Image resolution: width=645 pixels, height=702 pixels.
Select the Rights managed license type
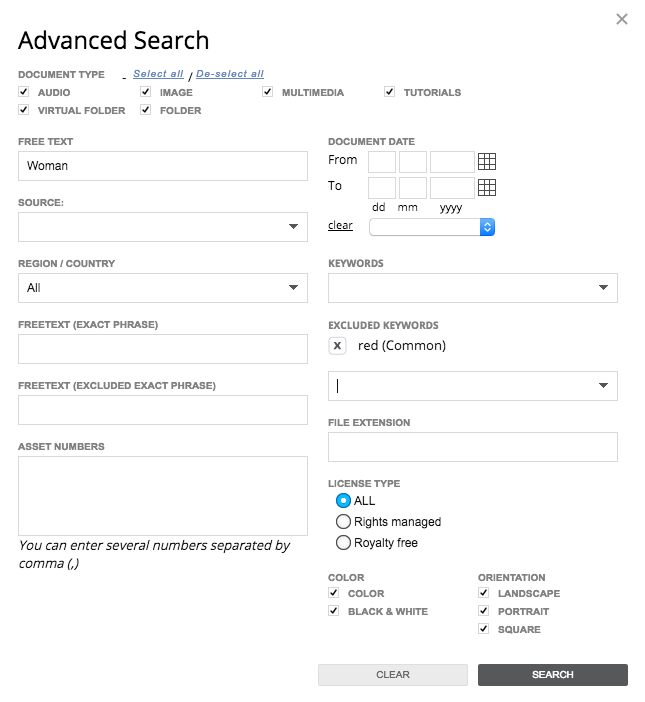coord(344,522)
